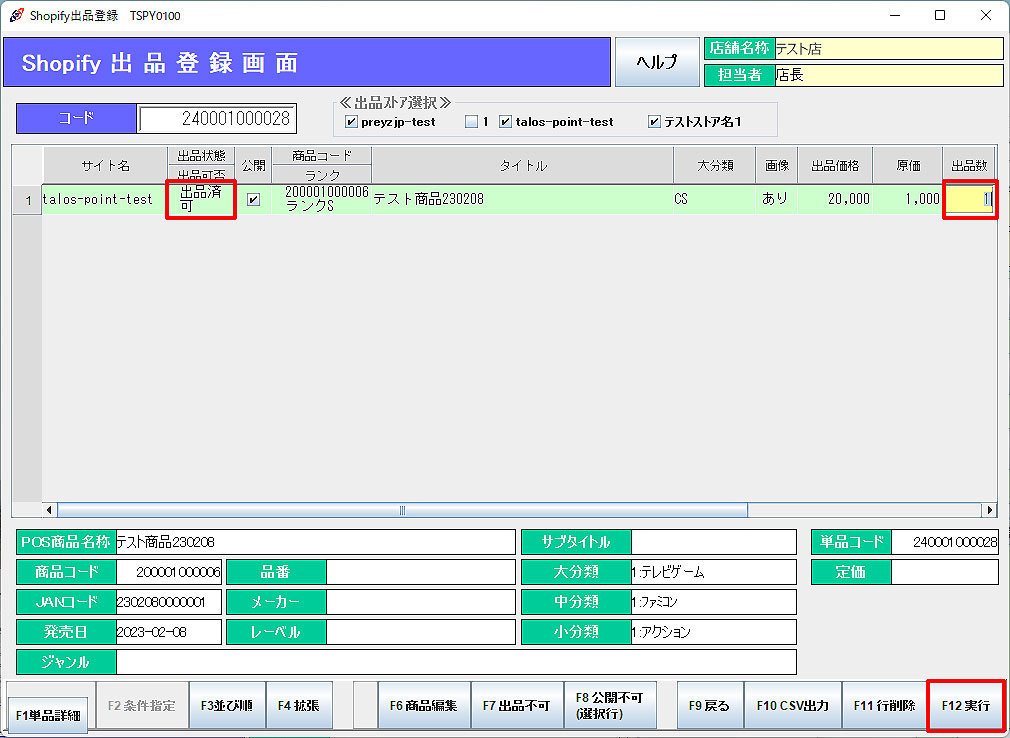Export with F10 CSV出力 button
This screenshot has width=1010, height=738.
coord(792,705)
